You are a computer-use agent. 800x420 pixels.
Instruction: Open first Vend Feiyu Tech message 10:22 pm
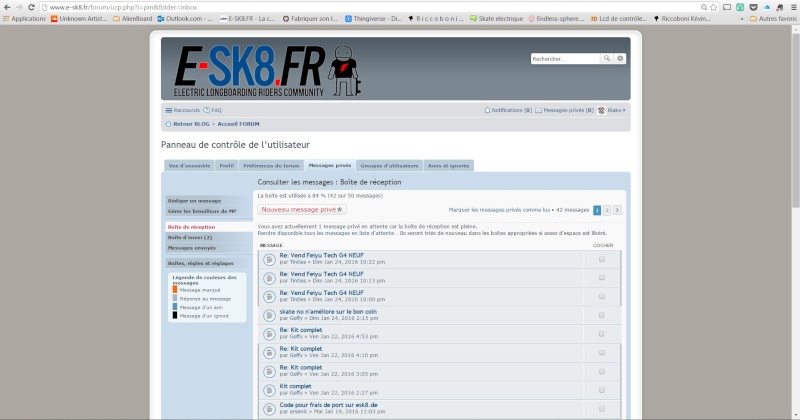tap(321, 256)
